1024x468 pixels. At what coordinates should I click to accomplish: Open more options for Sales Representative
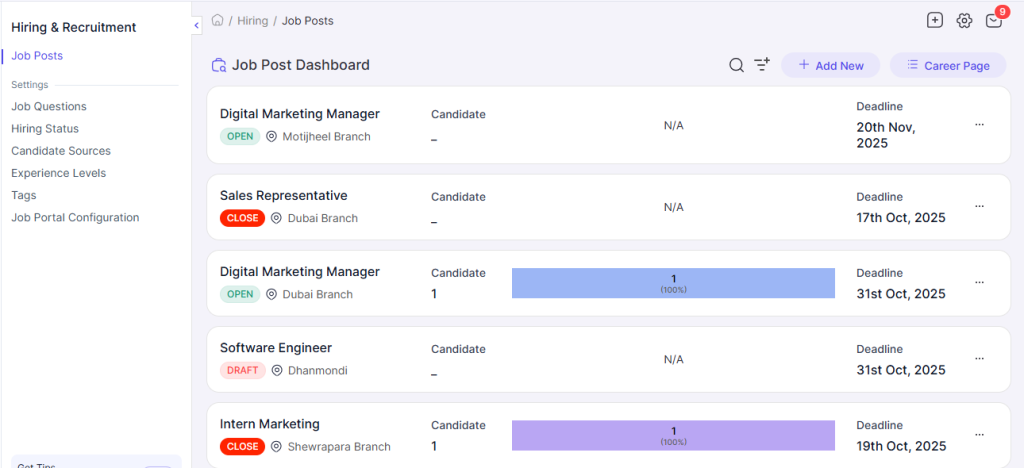[x=979, y=206]
